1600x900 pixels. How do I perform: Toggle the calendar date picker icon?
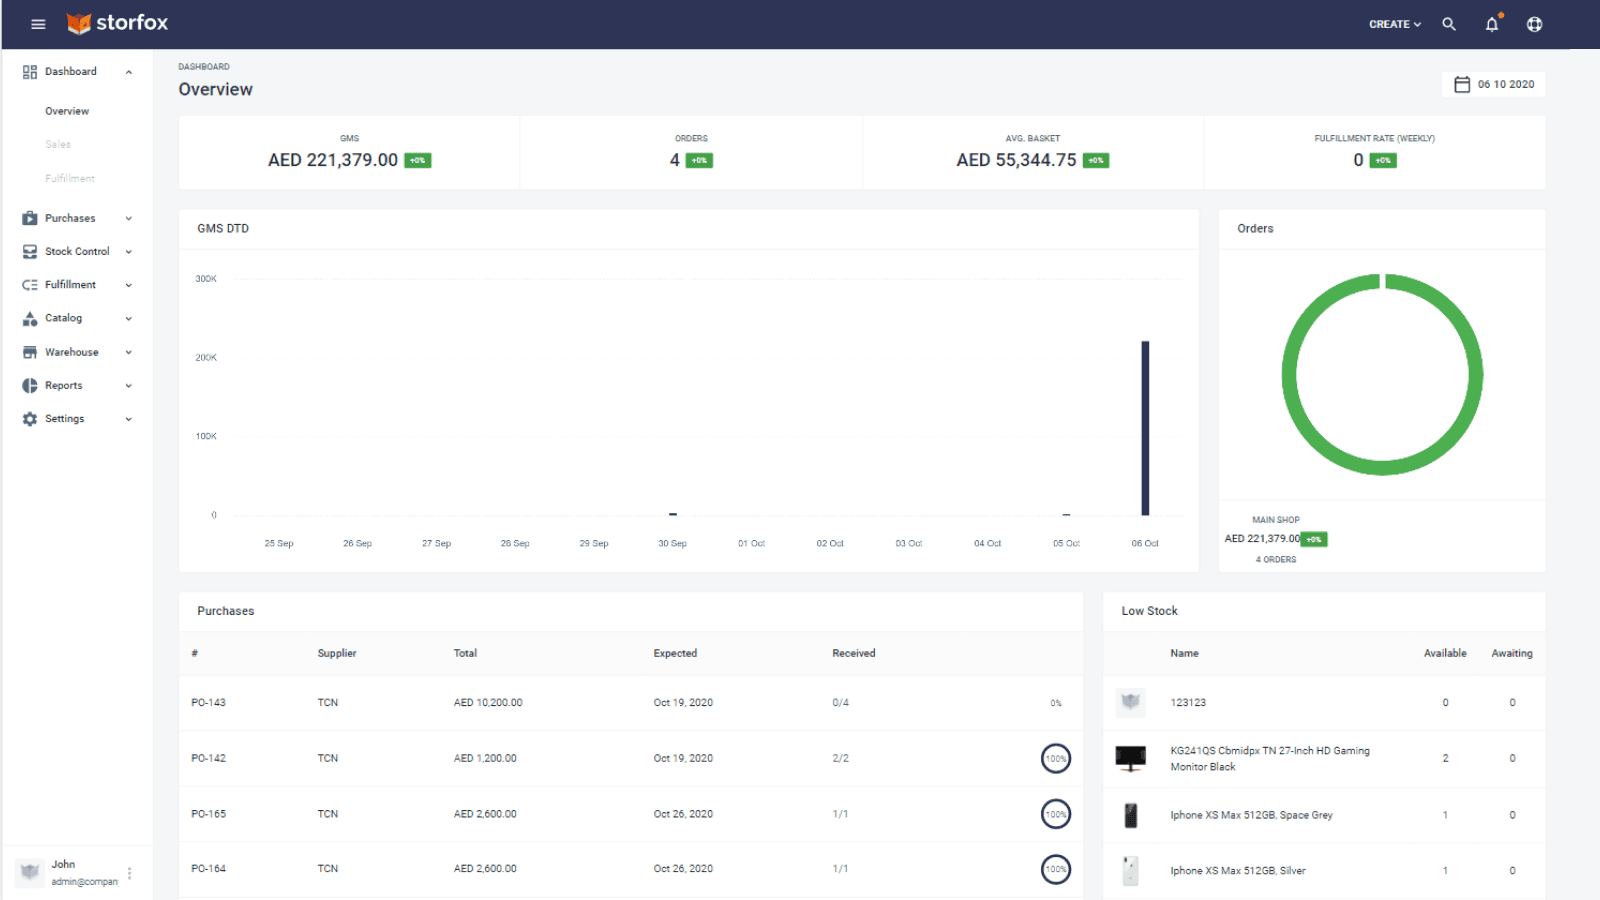(x=1462, y=84)
